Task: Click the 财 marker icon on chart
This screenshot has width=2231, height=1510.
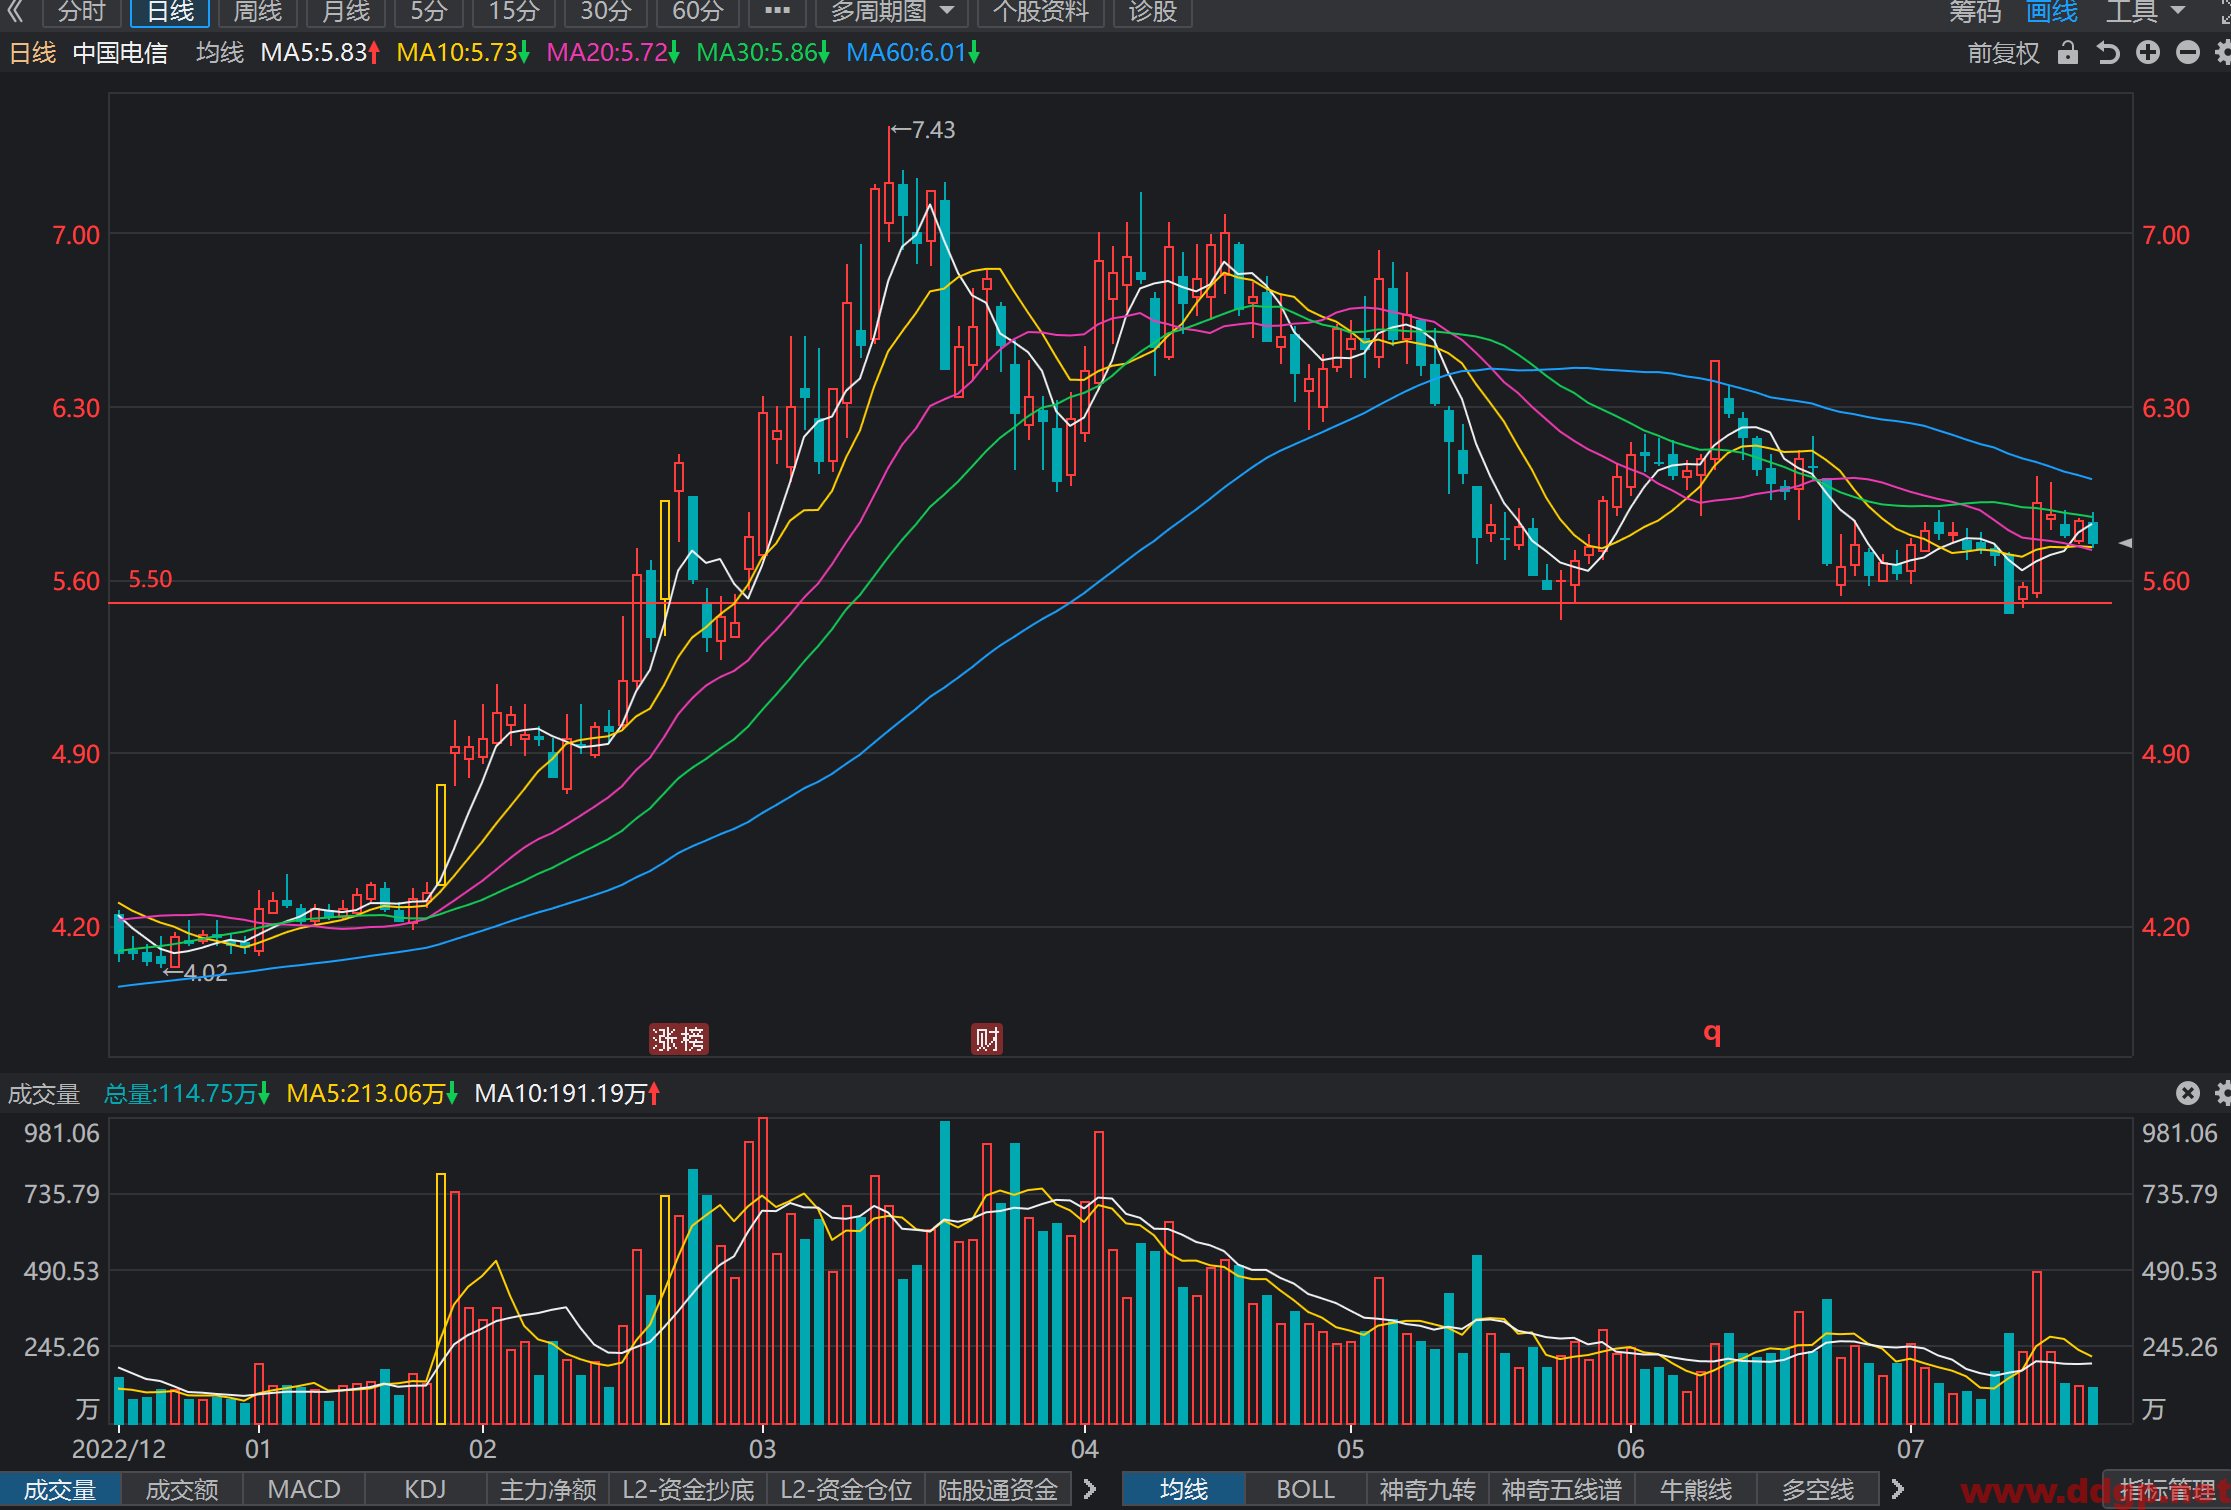Action: point(987,1039)
